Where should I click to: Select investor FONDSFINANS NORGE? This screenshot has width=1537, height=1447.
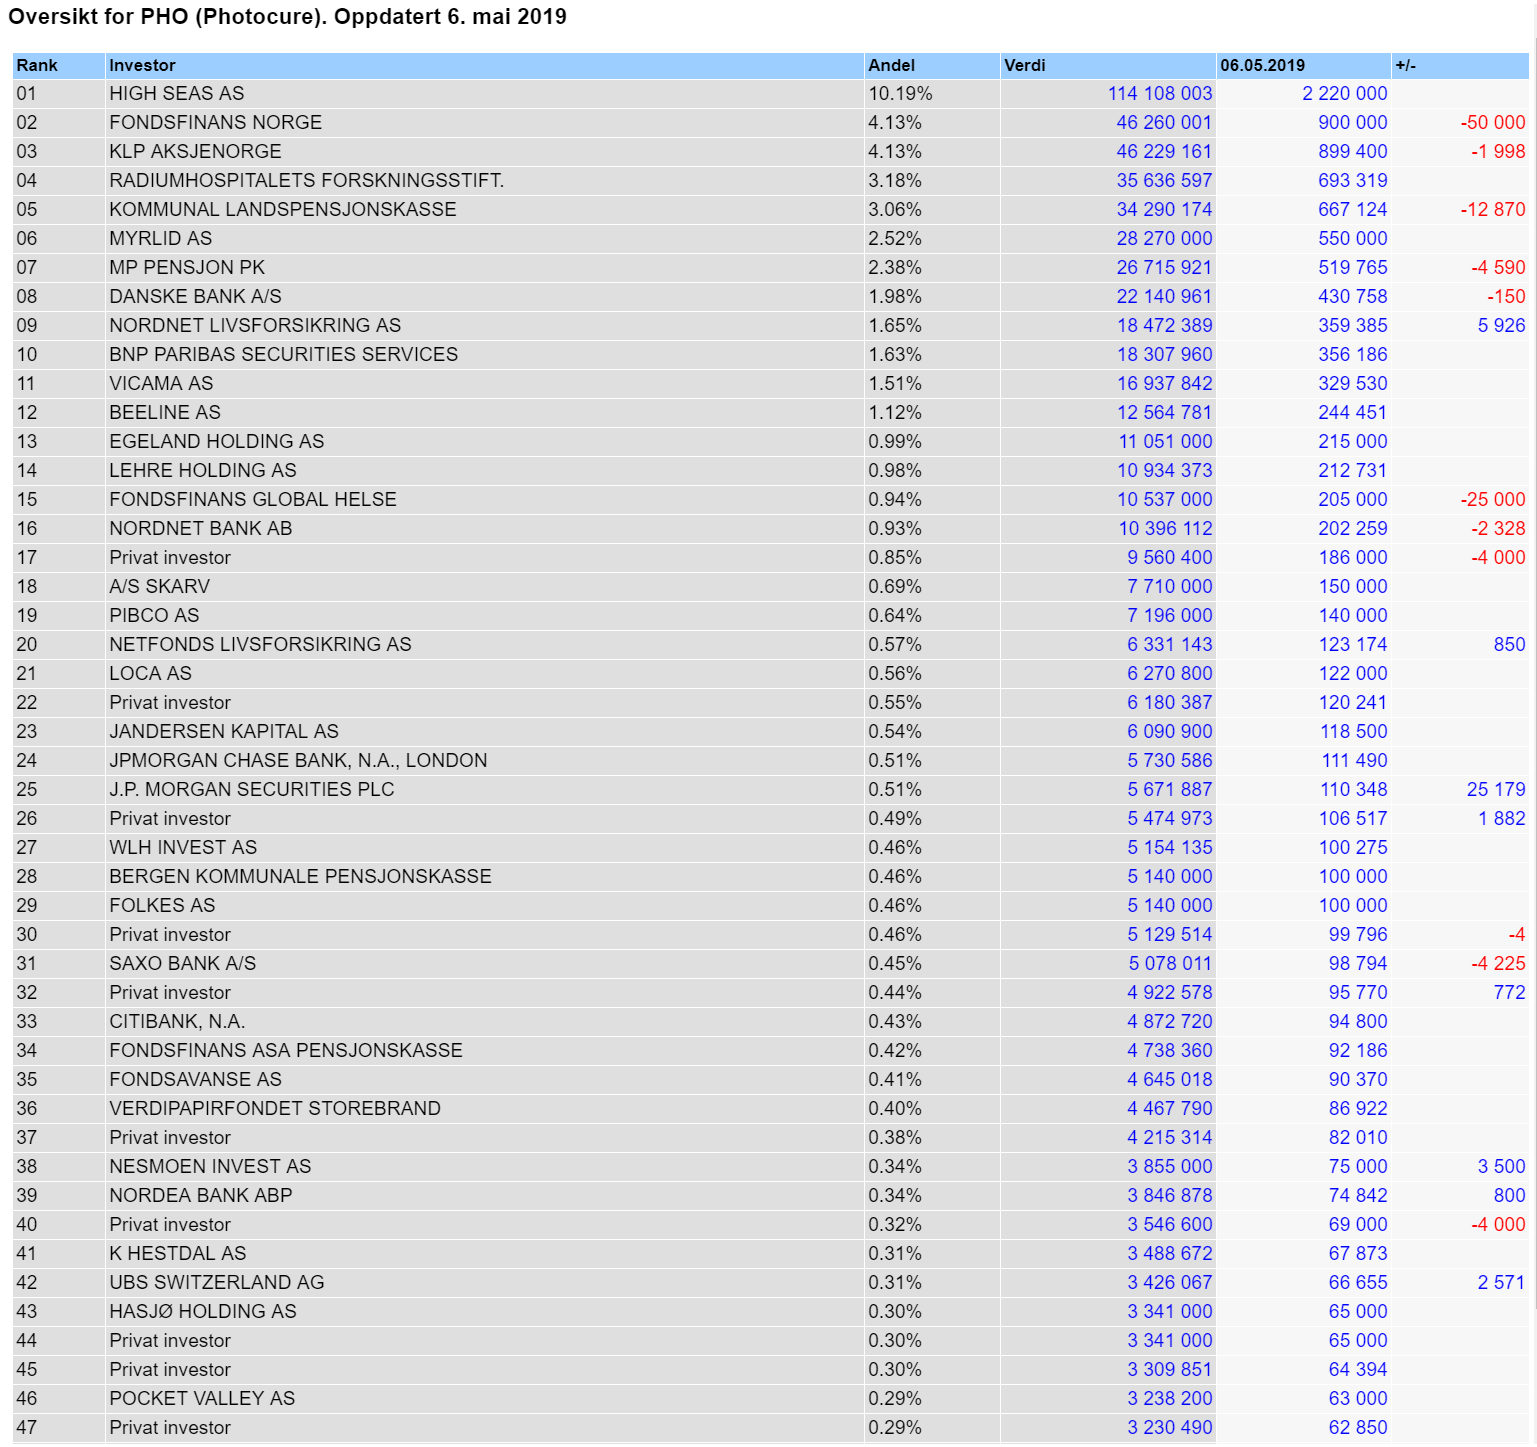click(x=216, y=122)
